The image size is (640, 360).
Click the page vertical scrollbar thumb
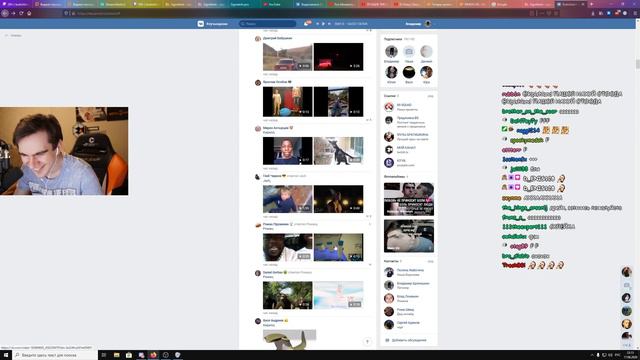(638, 64)
